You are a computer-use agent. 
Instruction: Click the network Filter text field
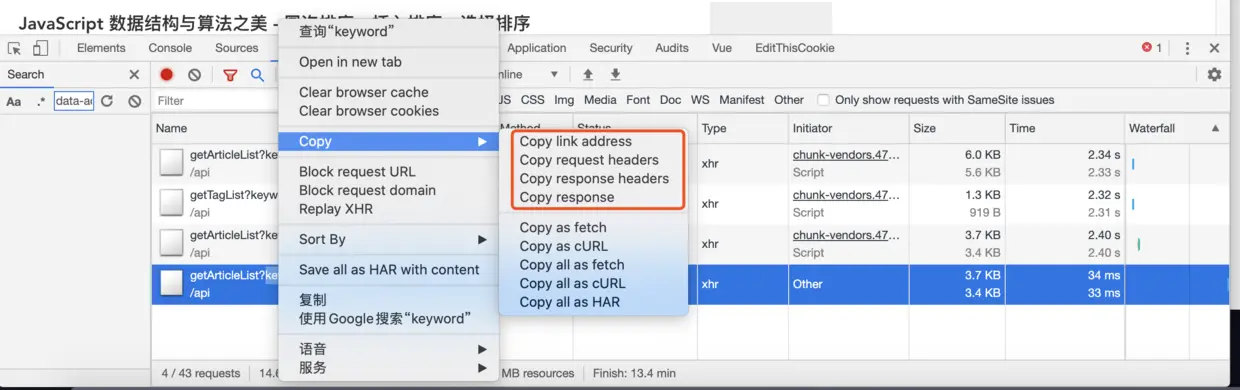[215, 100]
